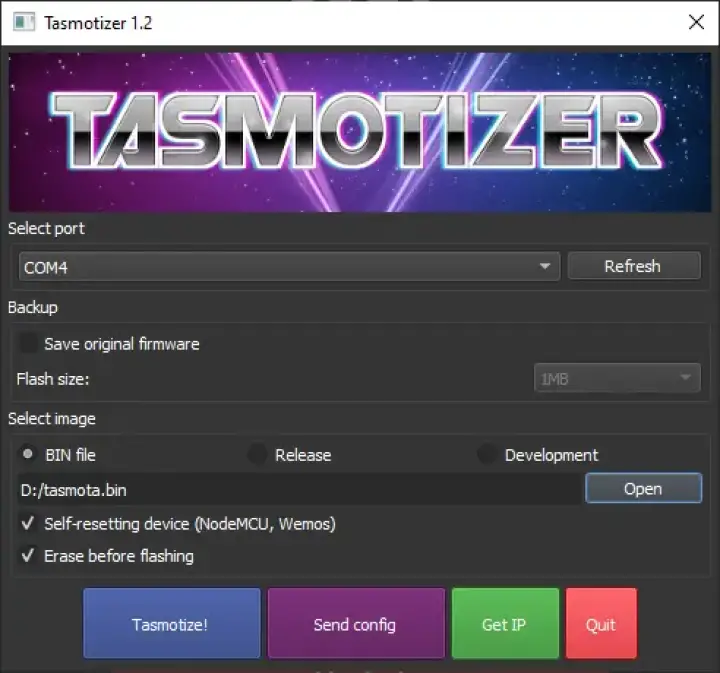Click the Backup section heading
Viewport: 720px width, 673px height.
pos(33,307)
